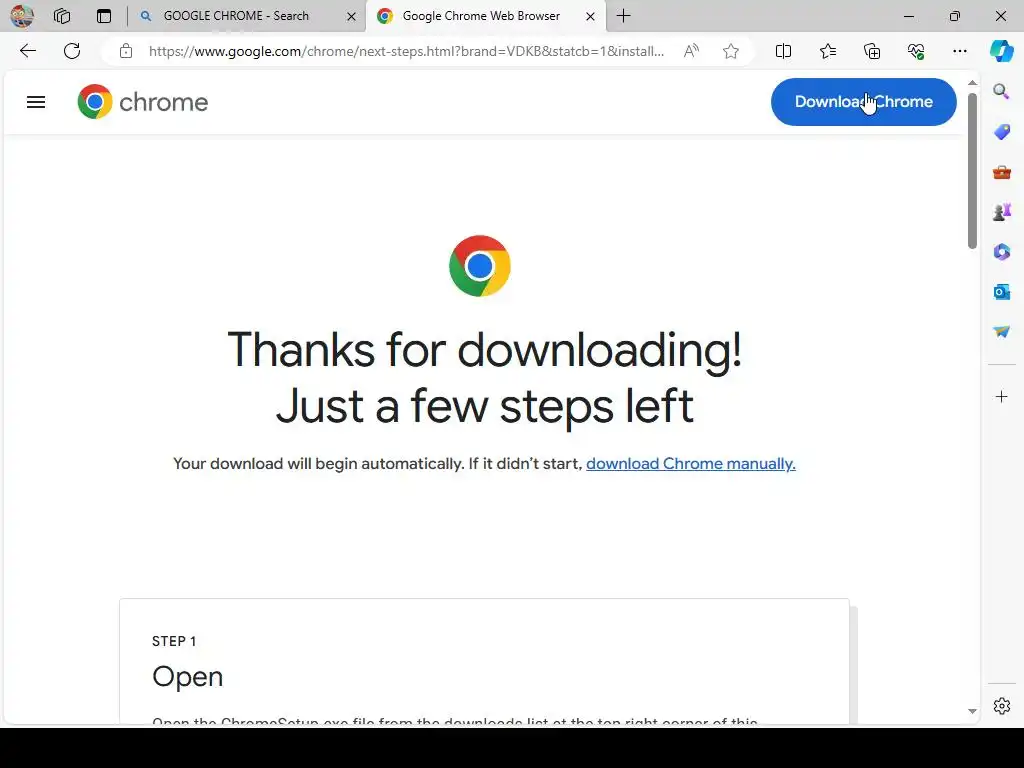The height and width of the screenshot is (768, 1024).
Task: Click the "Open" step heading
Action: click(187, 677)
